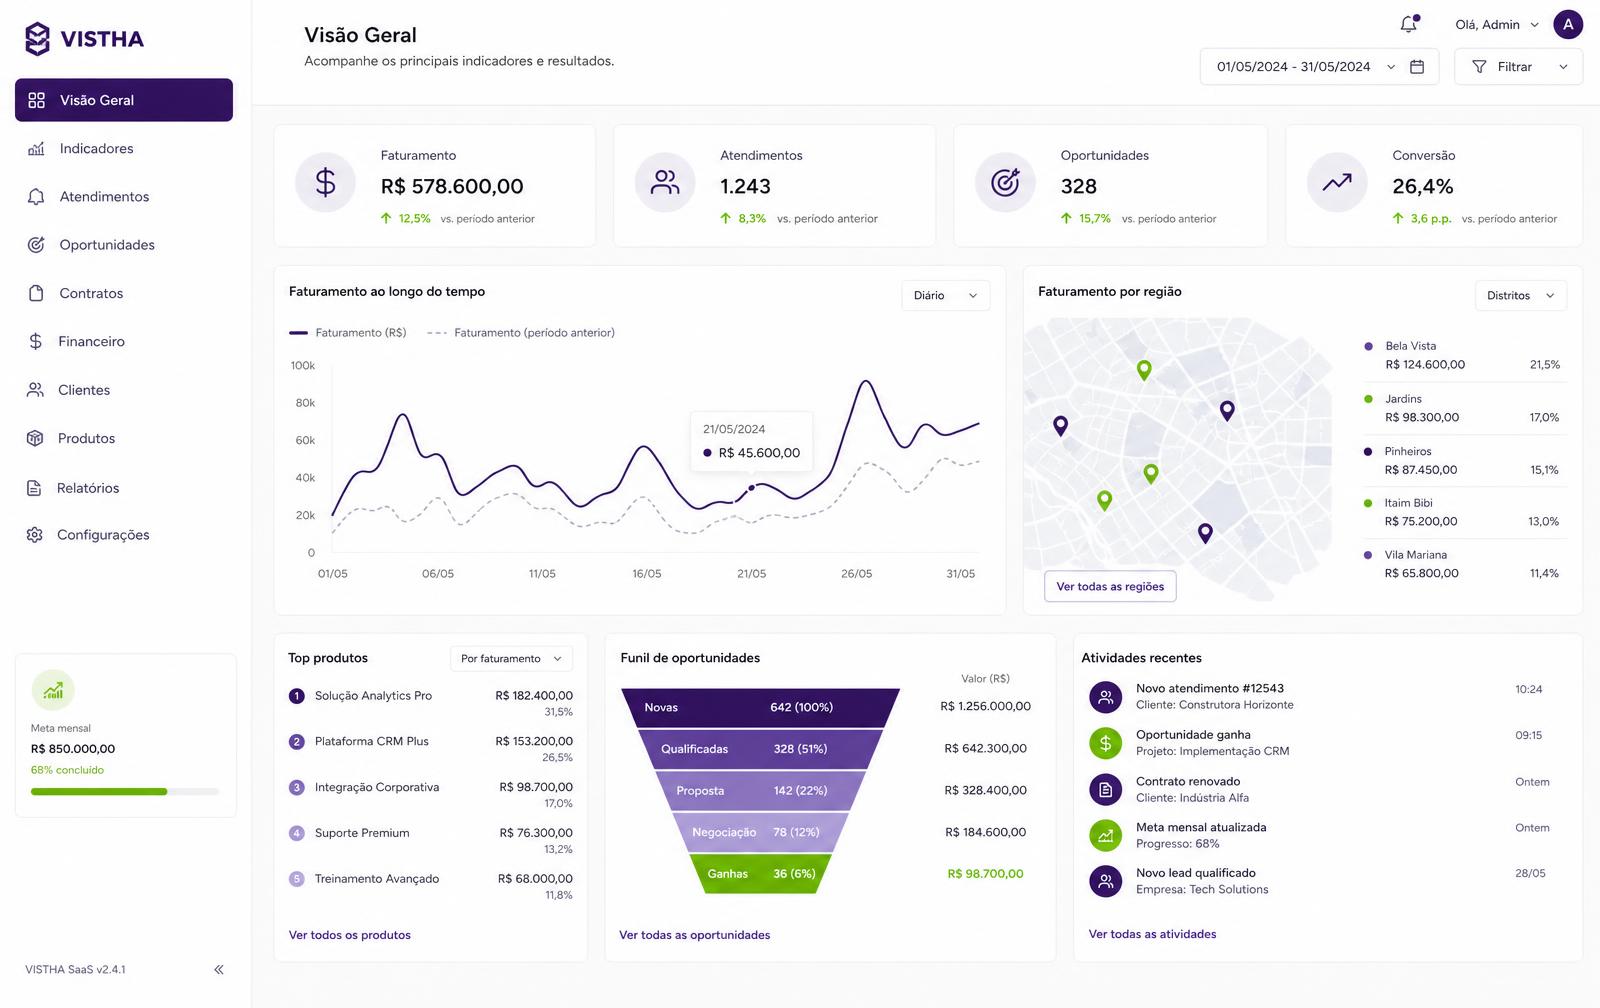Image resolution: width=1600 pixels, height=1008 pixels.
Task: Open the notifications bell
Action: pyautogui.click(x=1409, y=24)
